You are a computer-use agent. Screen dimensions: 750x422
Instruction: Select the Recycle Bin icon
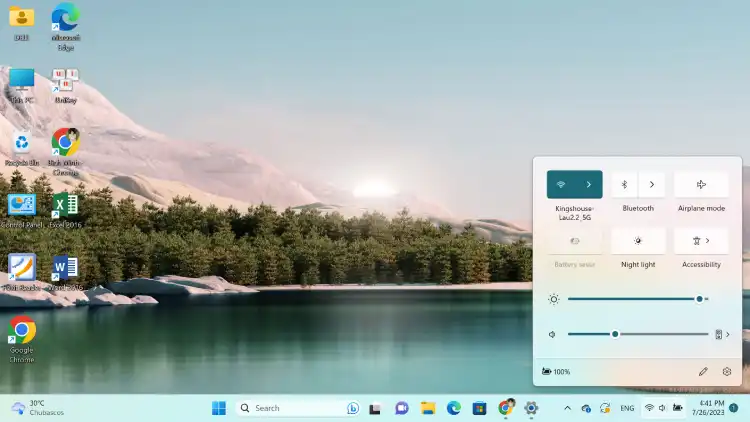[22, 148]
